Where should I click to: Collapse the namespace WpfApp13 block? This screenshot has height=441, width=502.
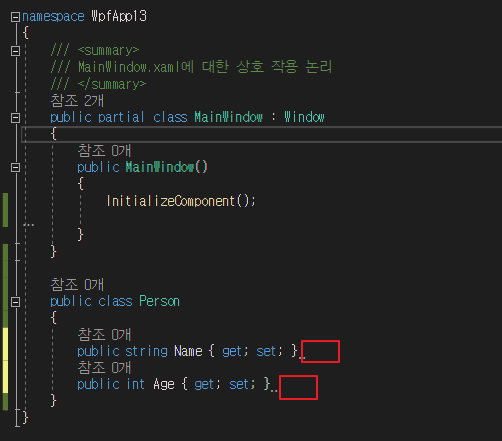(15, 17)
